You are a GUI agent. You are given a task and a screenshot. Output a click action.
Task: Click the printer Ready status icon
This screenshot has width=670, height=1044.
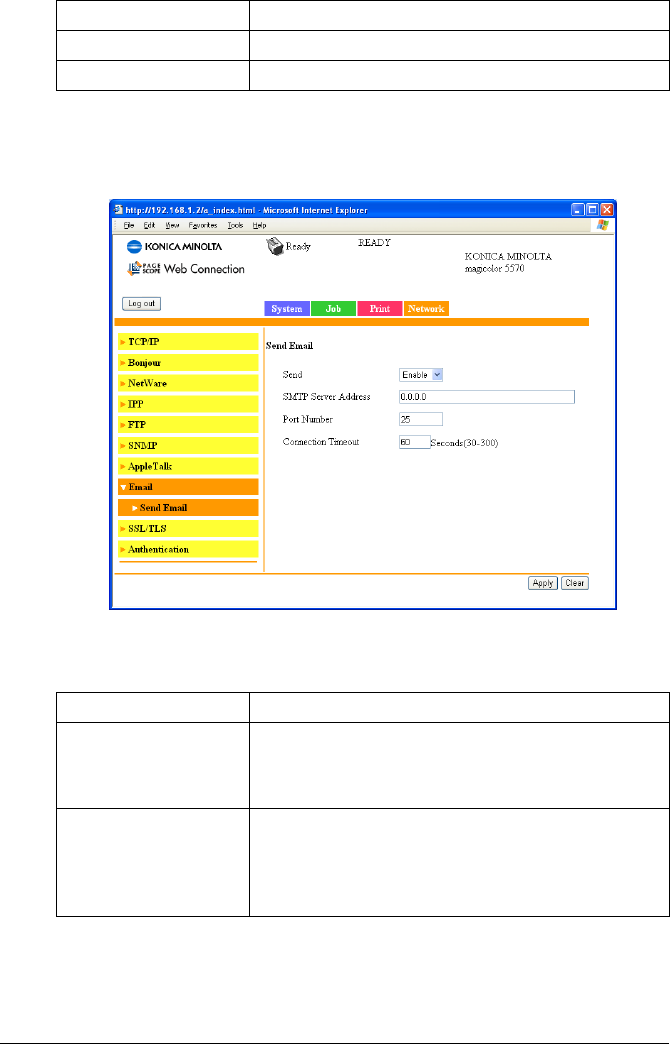click(x=276, y=246)
